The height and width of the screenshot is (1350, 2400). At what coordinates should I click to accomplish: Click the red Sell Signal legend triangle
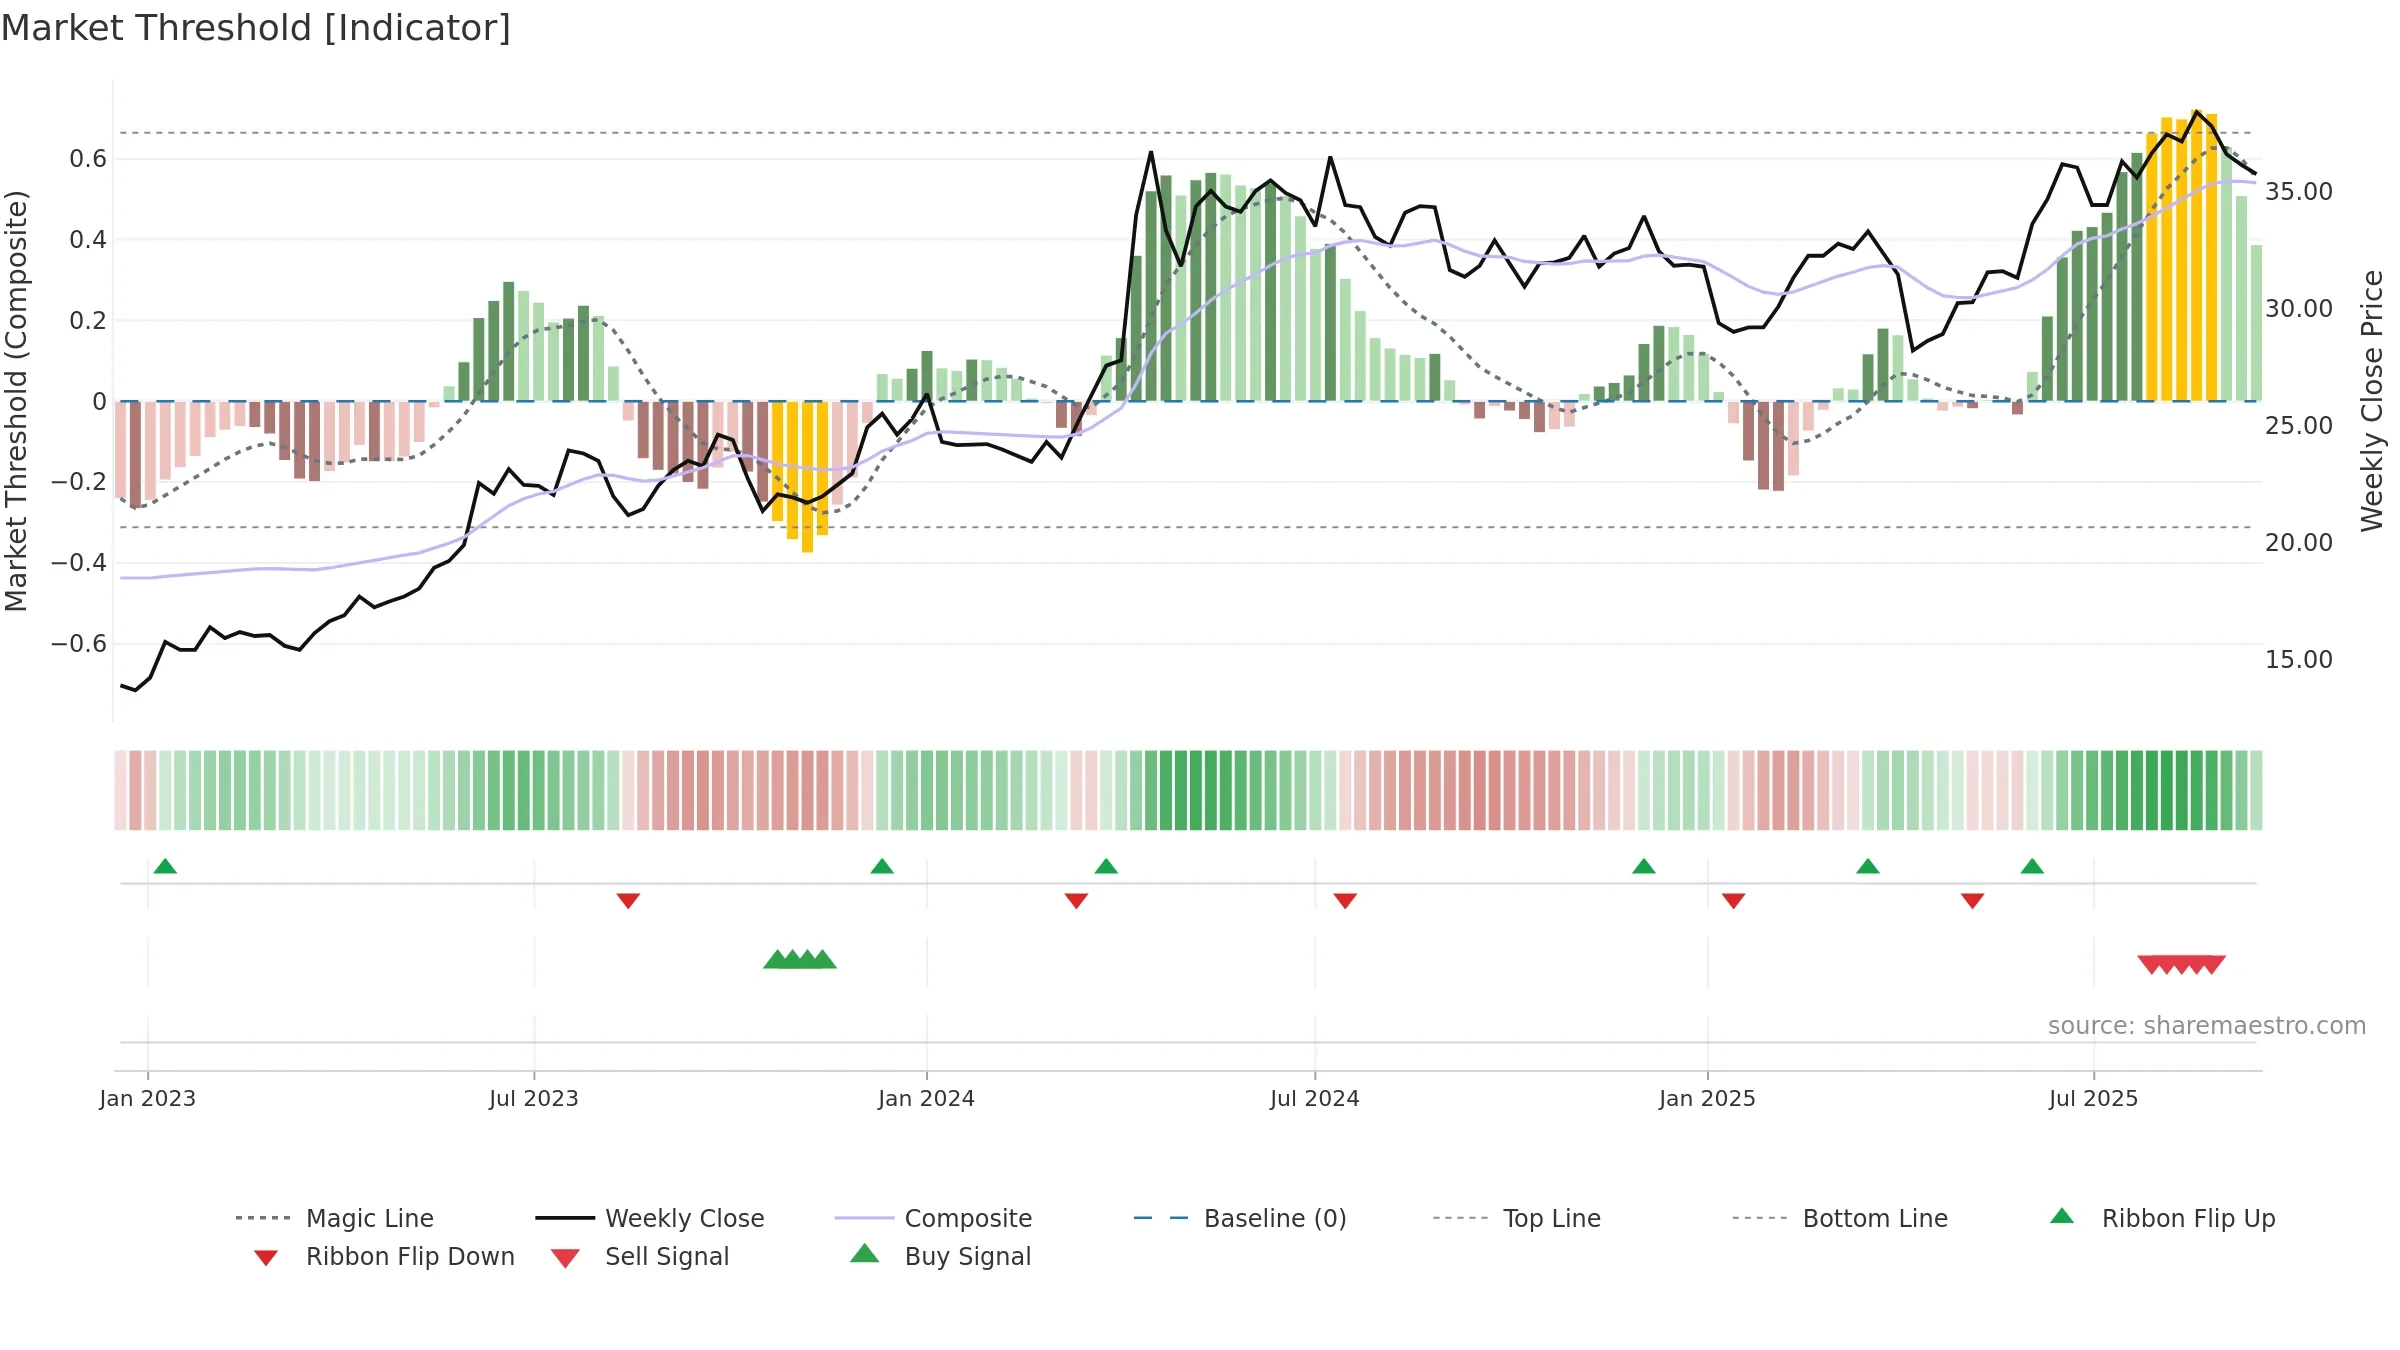565,1258
